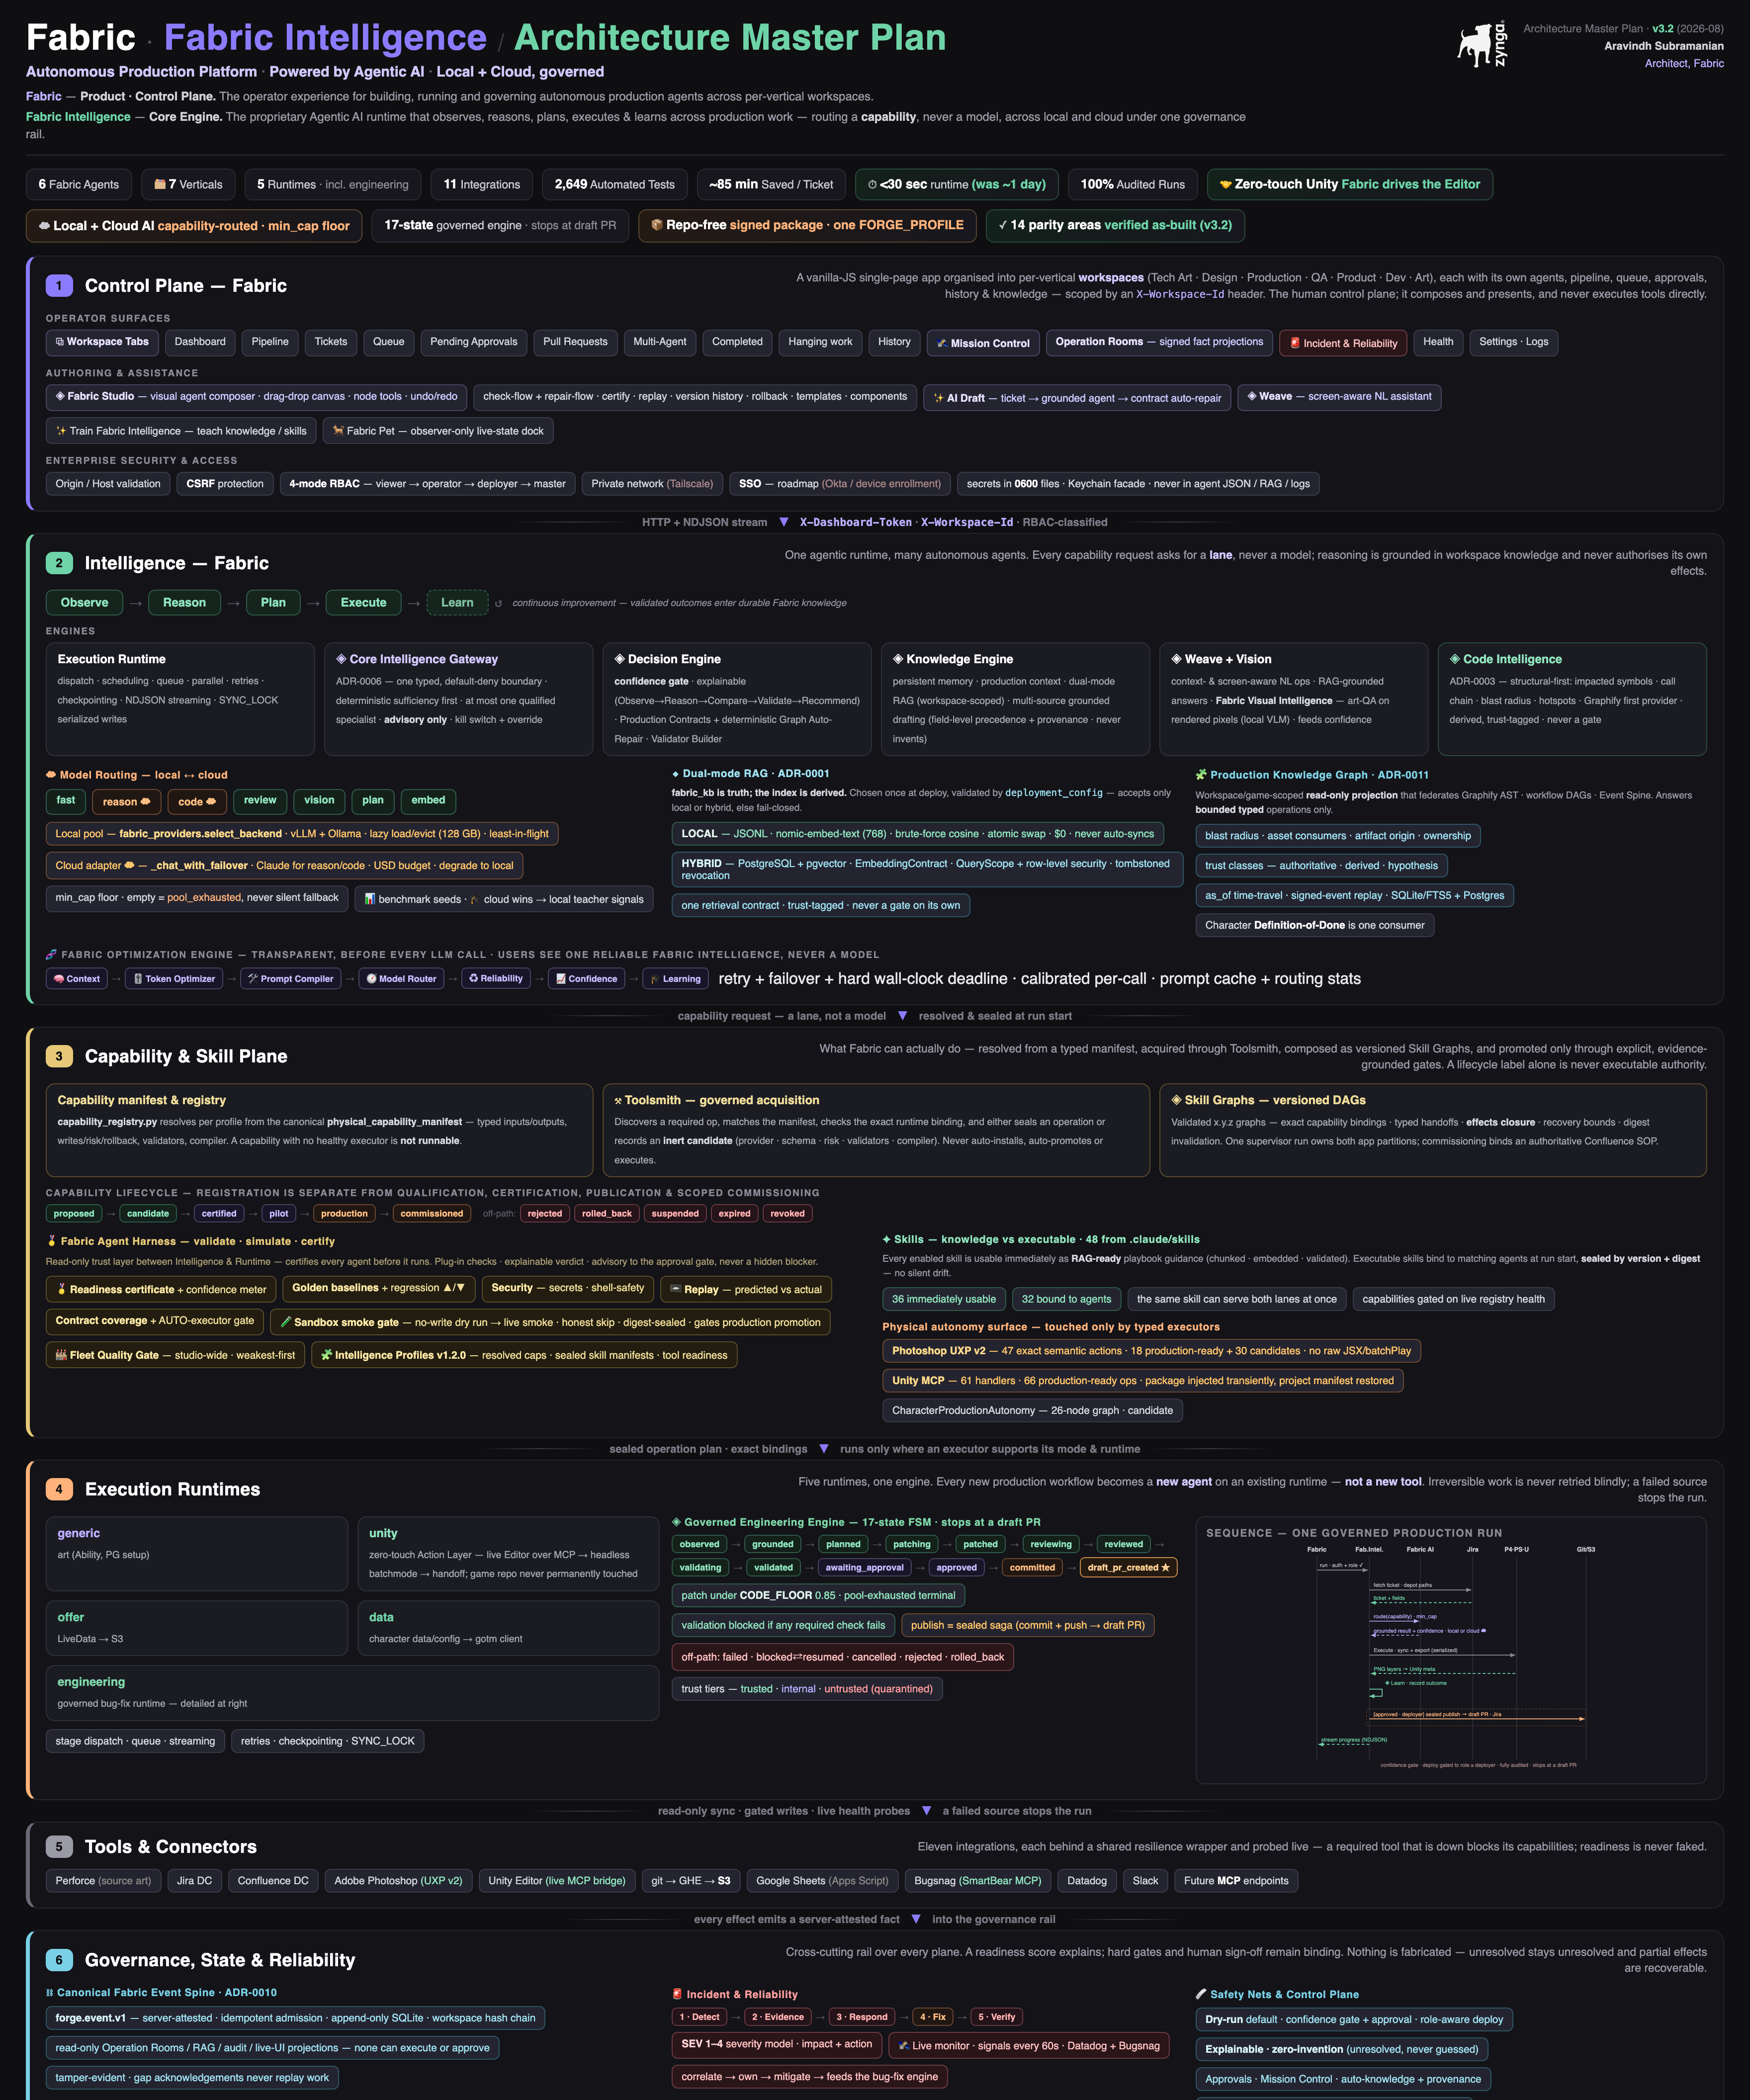Click the 7 Verticals stat chip
Image resolution: width=1750 pixels, height=2100 pixels.
(188, 184)
